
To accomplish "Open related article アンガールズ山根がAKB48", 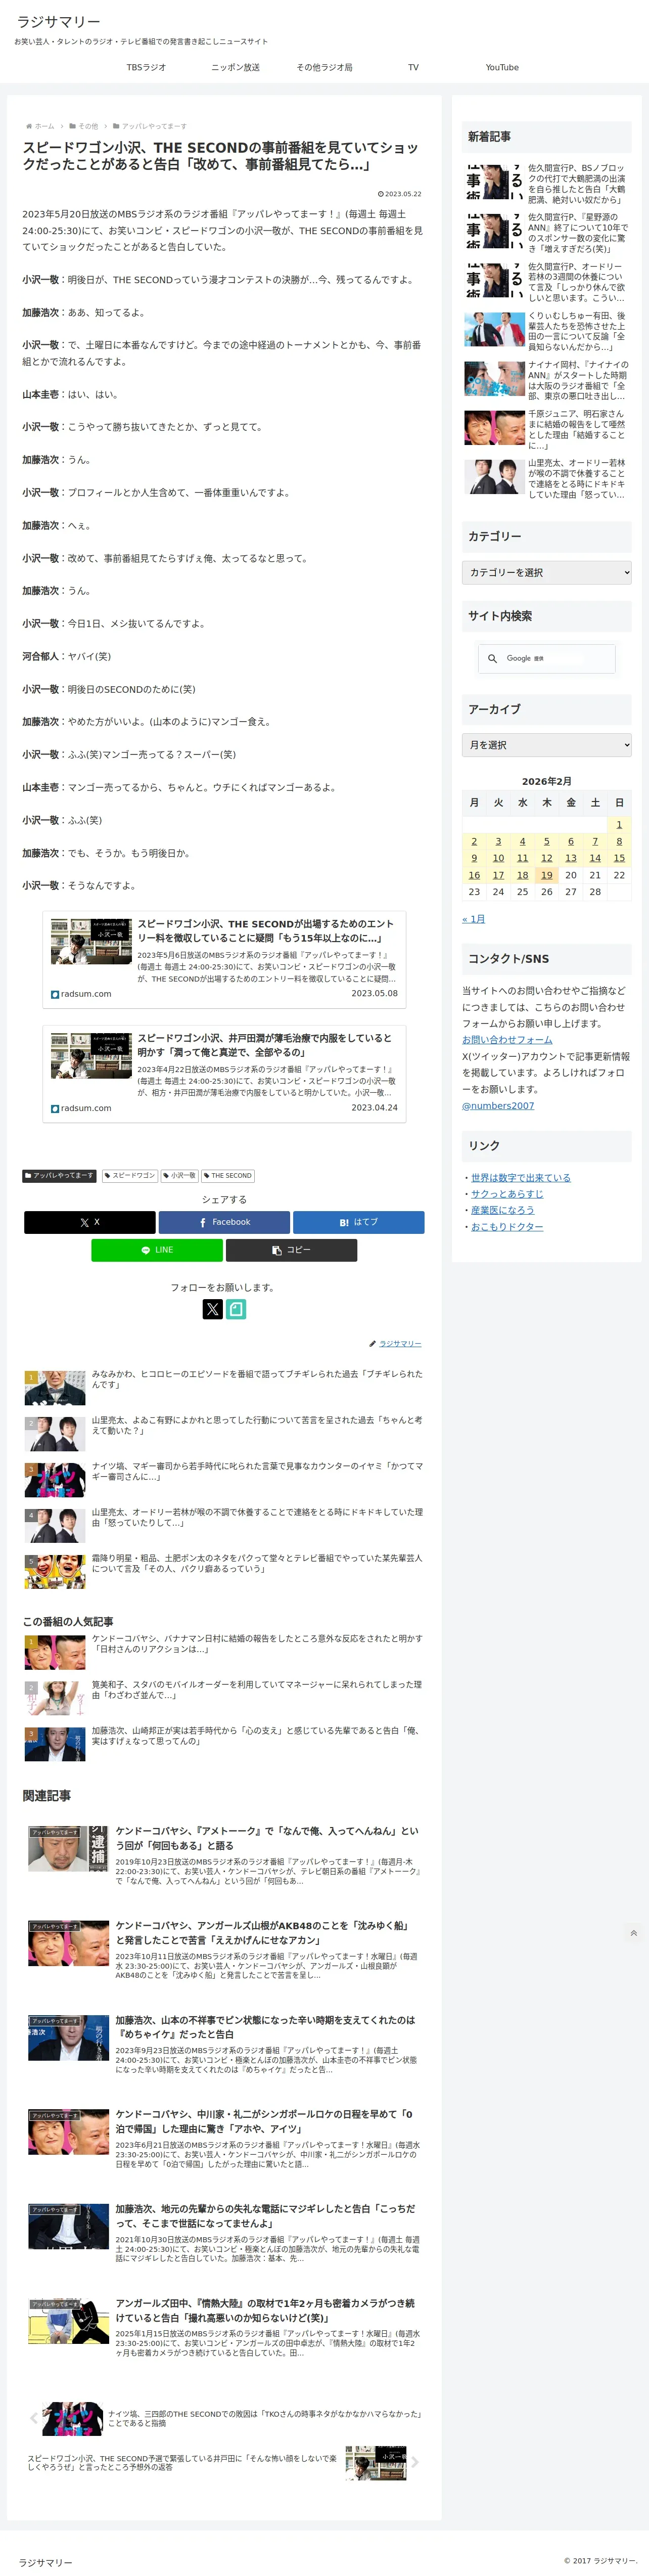I will tap(224, 1951).
